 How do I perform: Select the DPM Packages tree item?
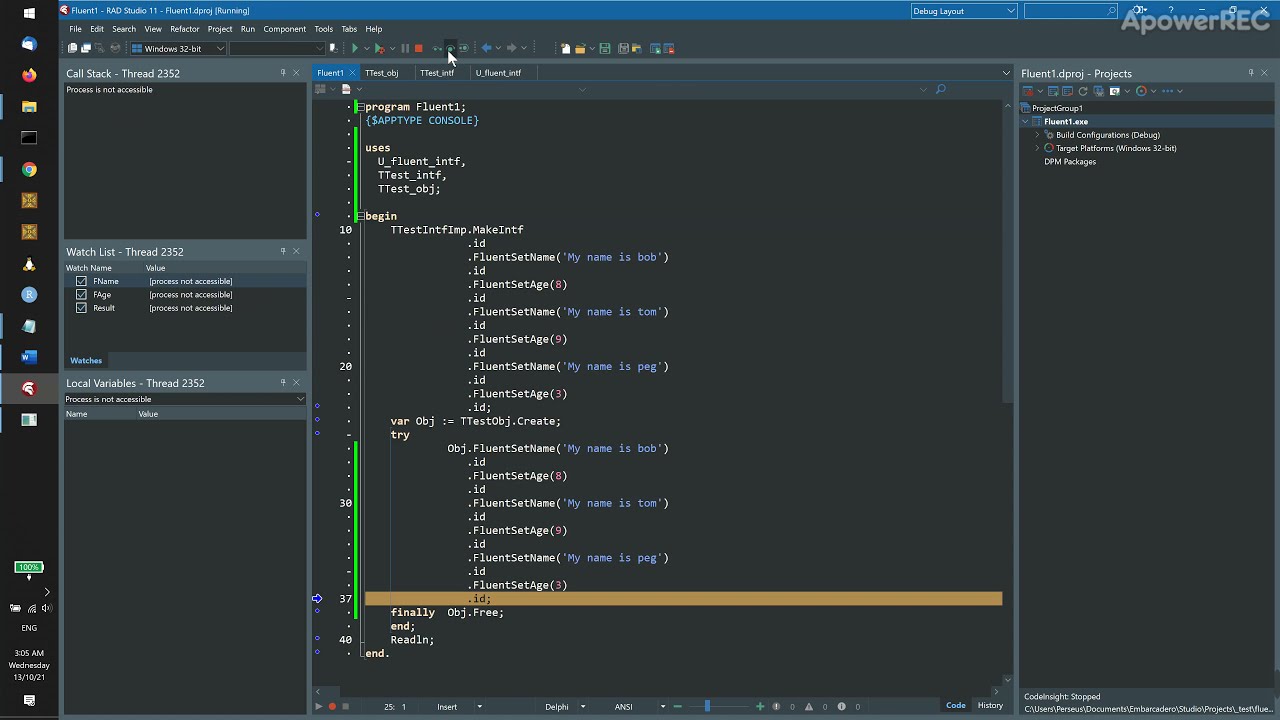tap(1070, 162)
